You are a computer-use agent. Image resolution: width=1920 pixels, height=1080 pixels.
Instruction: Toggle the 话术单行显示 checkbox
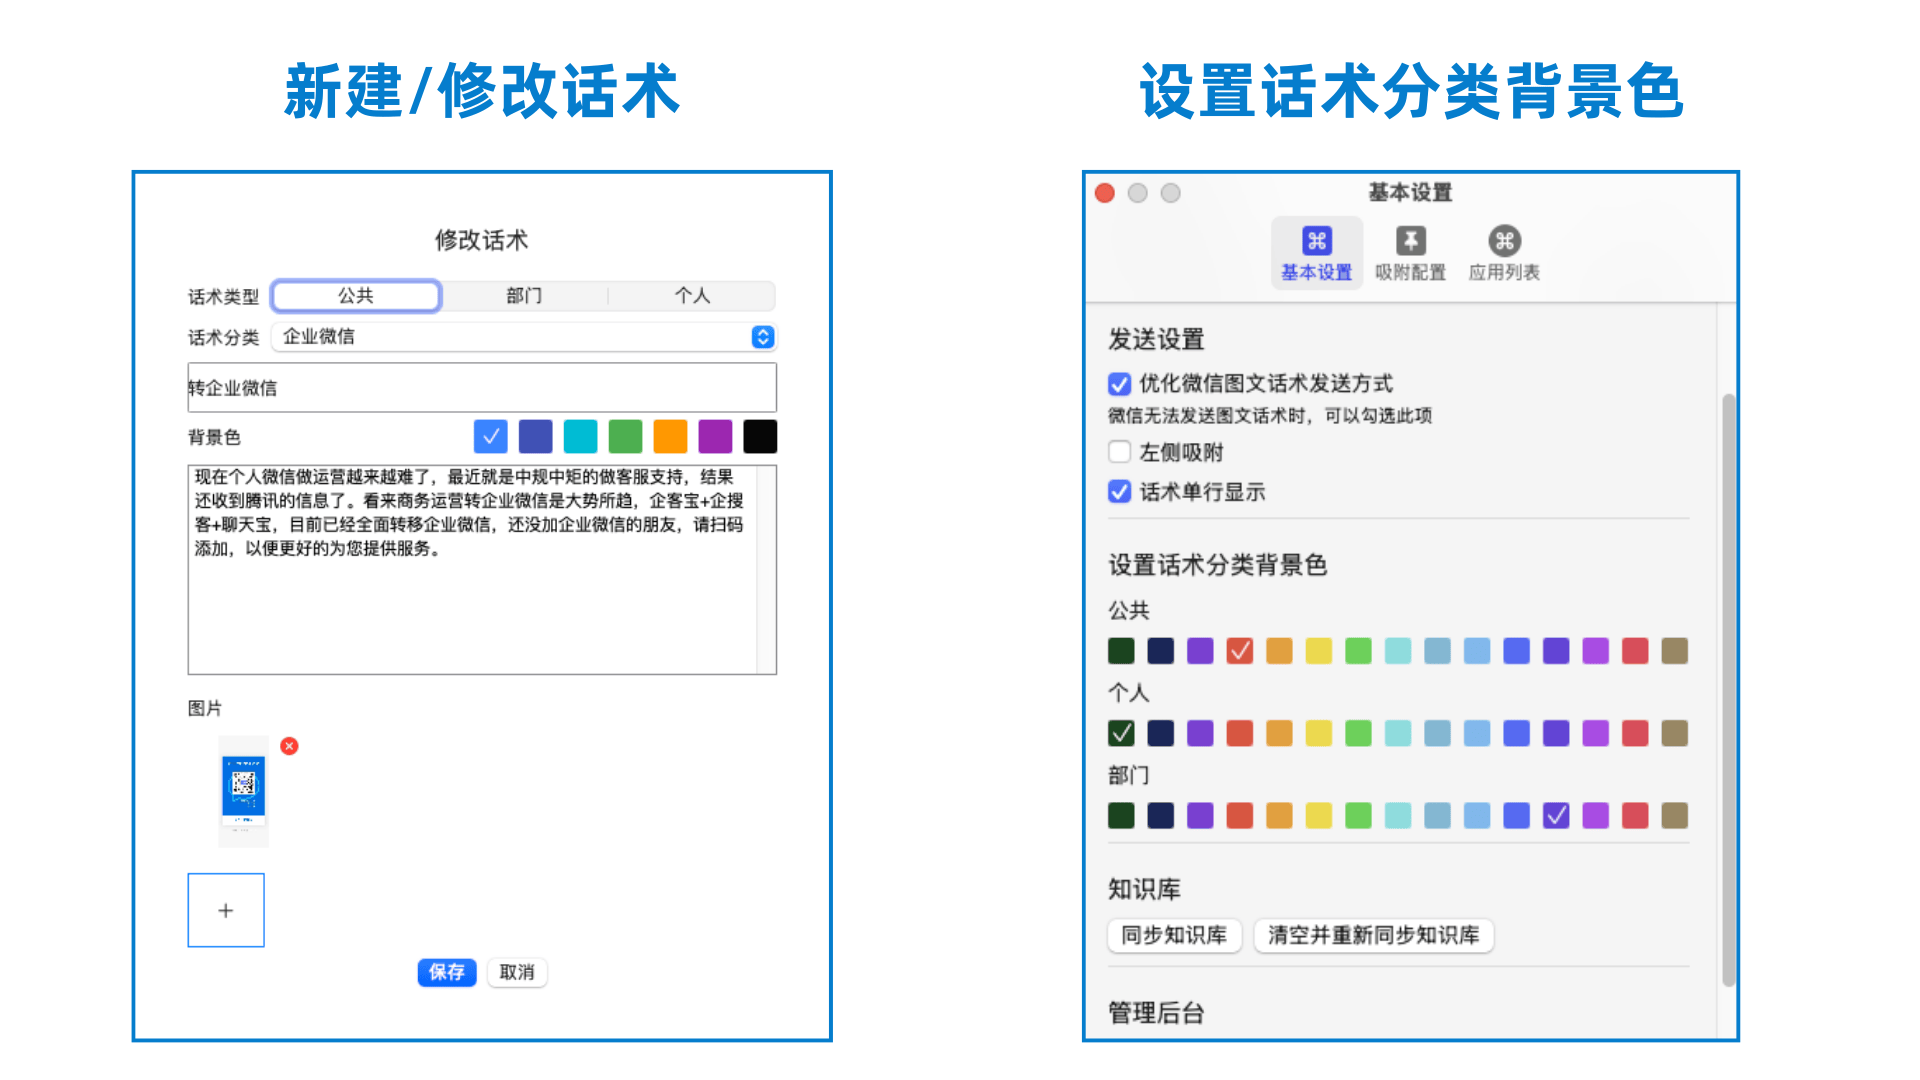1120,492
